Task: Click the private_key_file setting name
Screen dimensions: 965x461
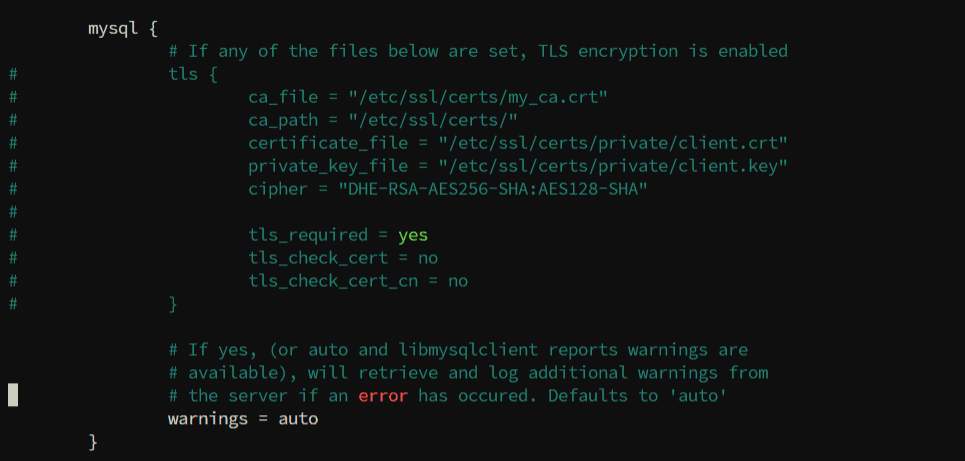Action: point(328,166)
